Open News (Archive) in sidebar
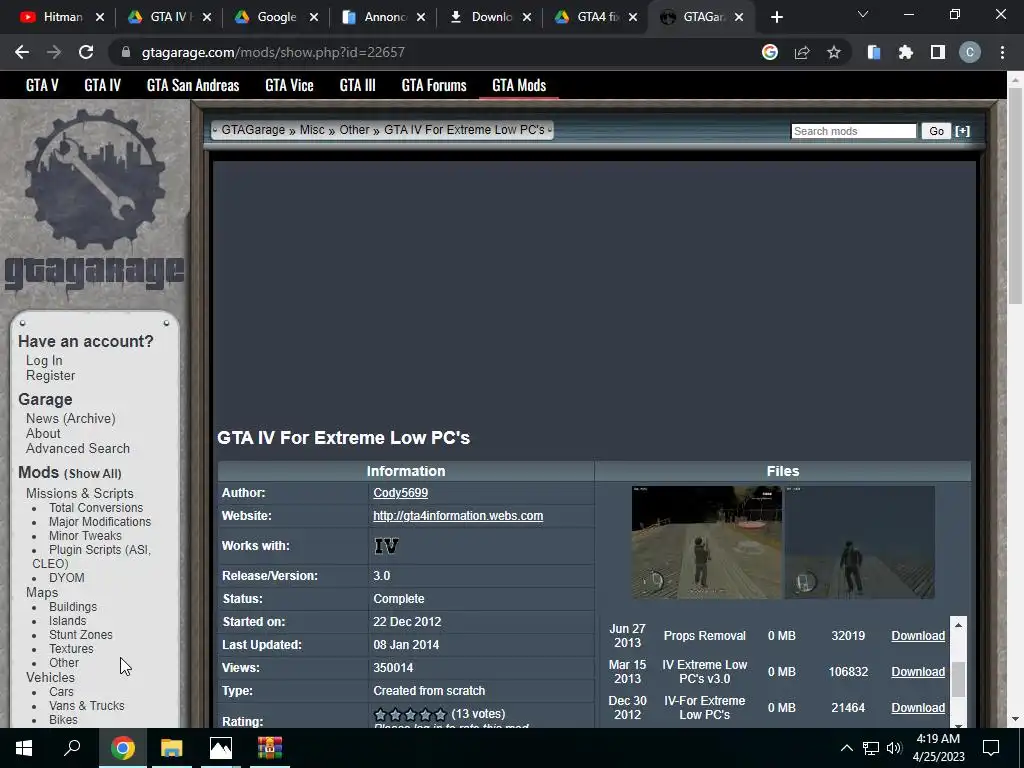The height and width of the screenshot is (768, 1024). click(x=71, y=419)
